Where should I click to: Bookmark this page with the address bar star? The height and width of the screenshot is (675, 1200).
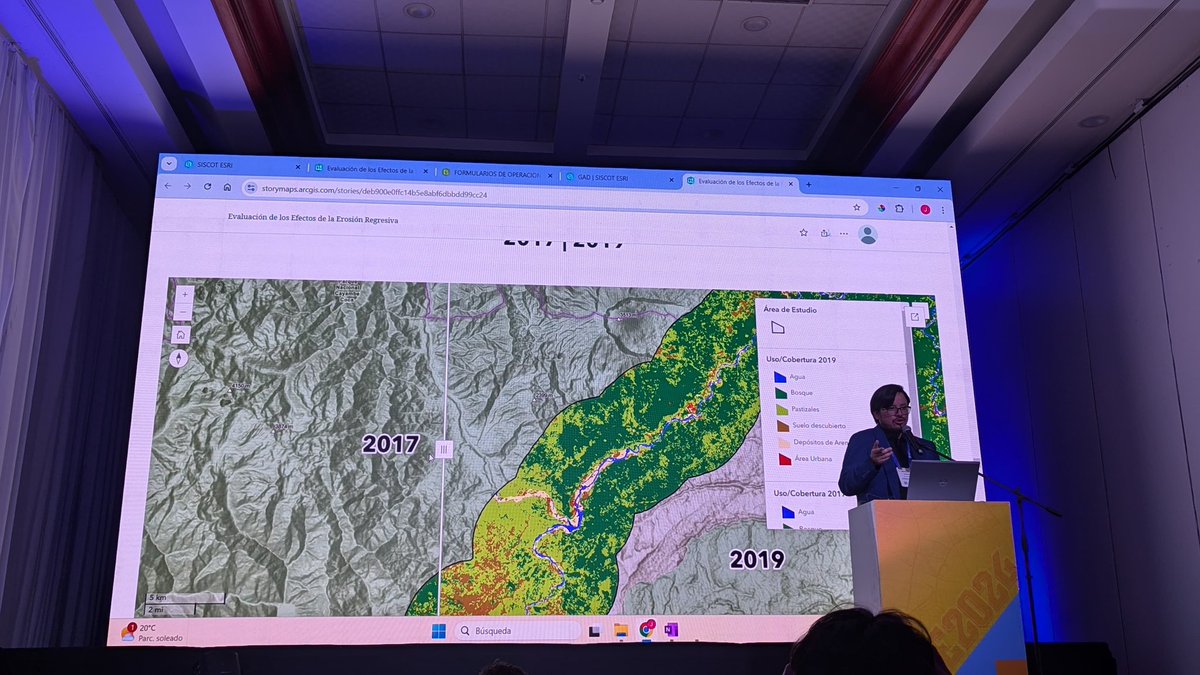[857, 207]
